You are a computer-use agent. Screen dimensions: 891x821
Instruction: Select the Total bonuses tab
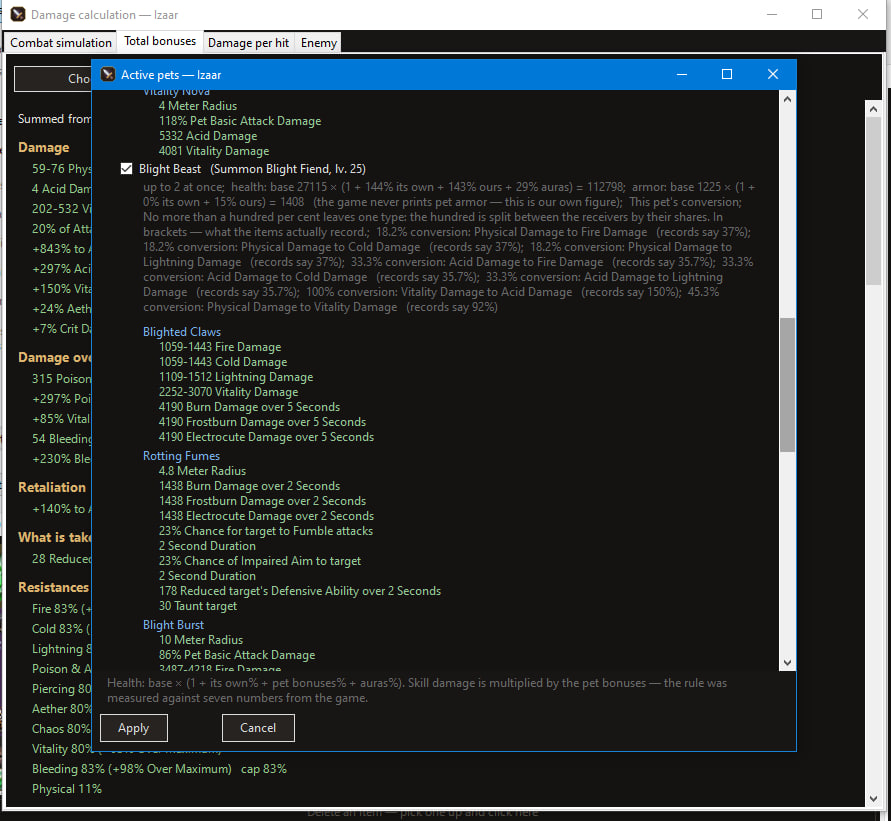(160, 41)
